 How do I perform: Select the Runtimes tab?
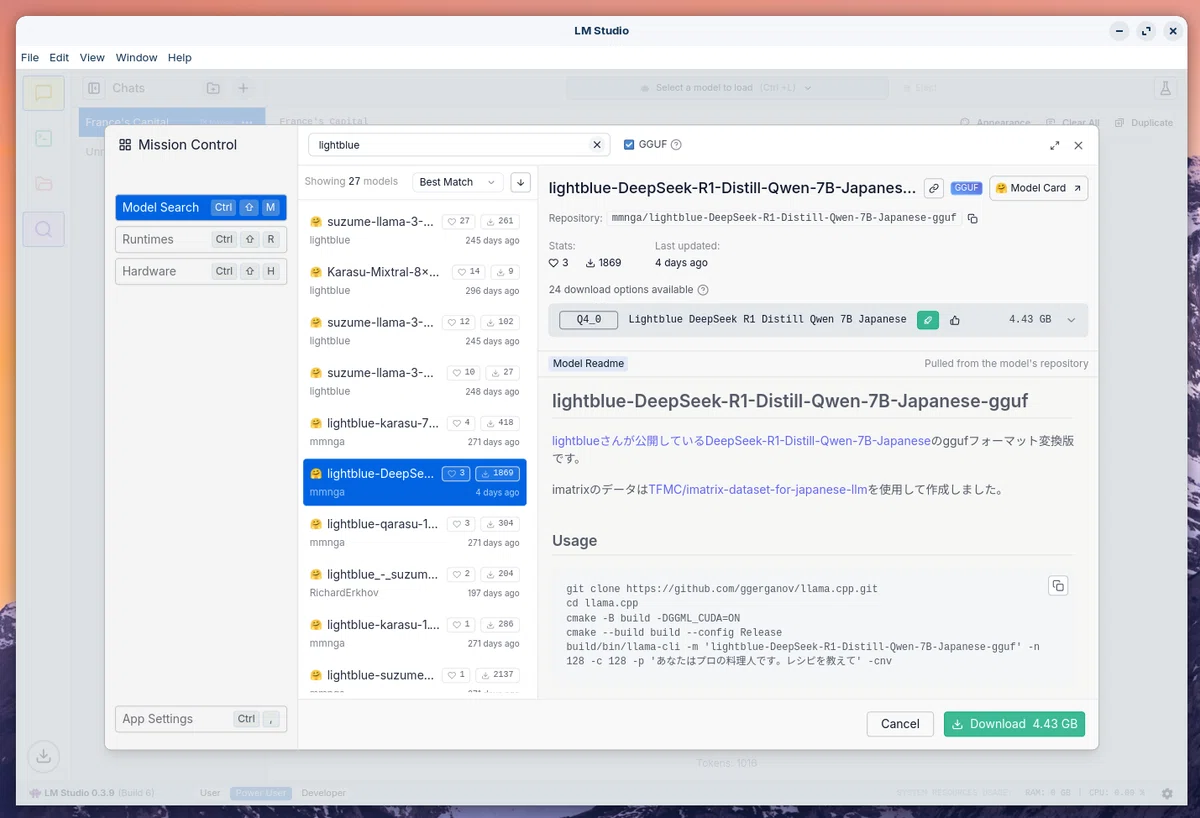pos(201,240)
